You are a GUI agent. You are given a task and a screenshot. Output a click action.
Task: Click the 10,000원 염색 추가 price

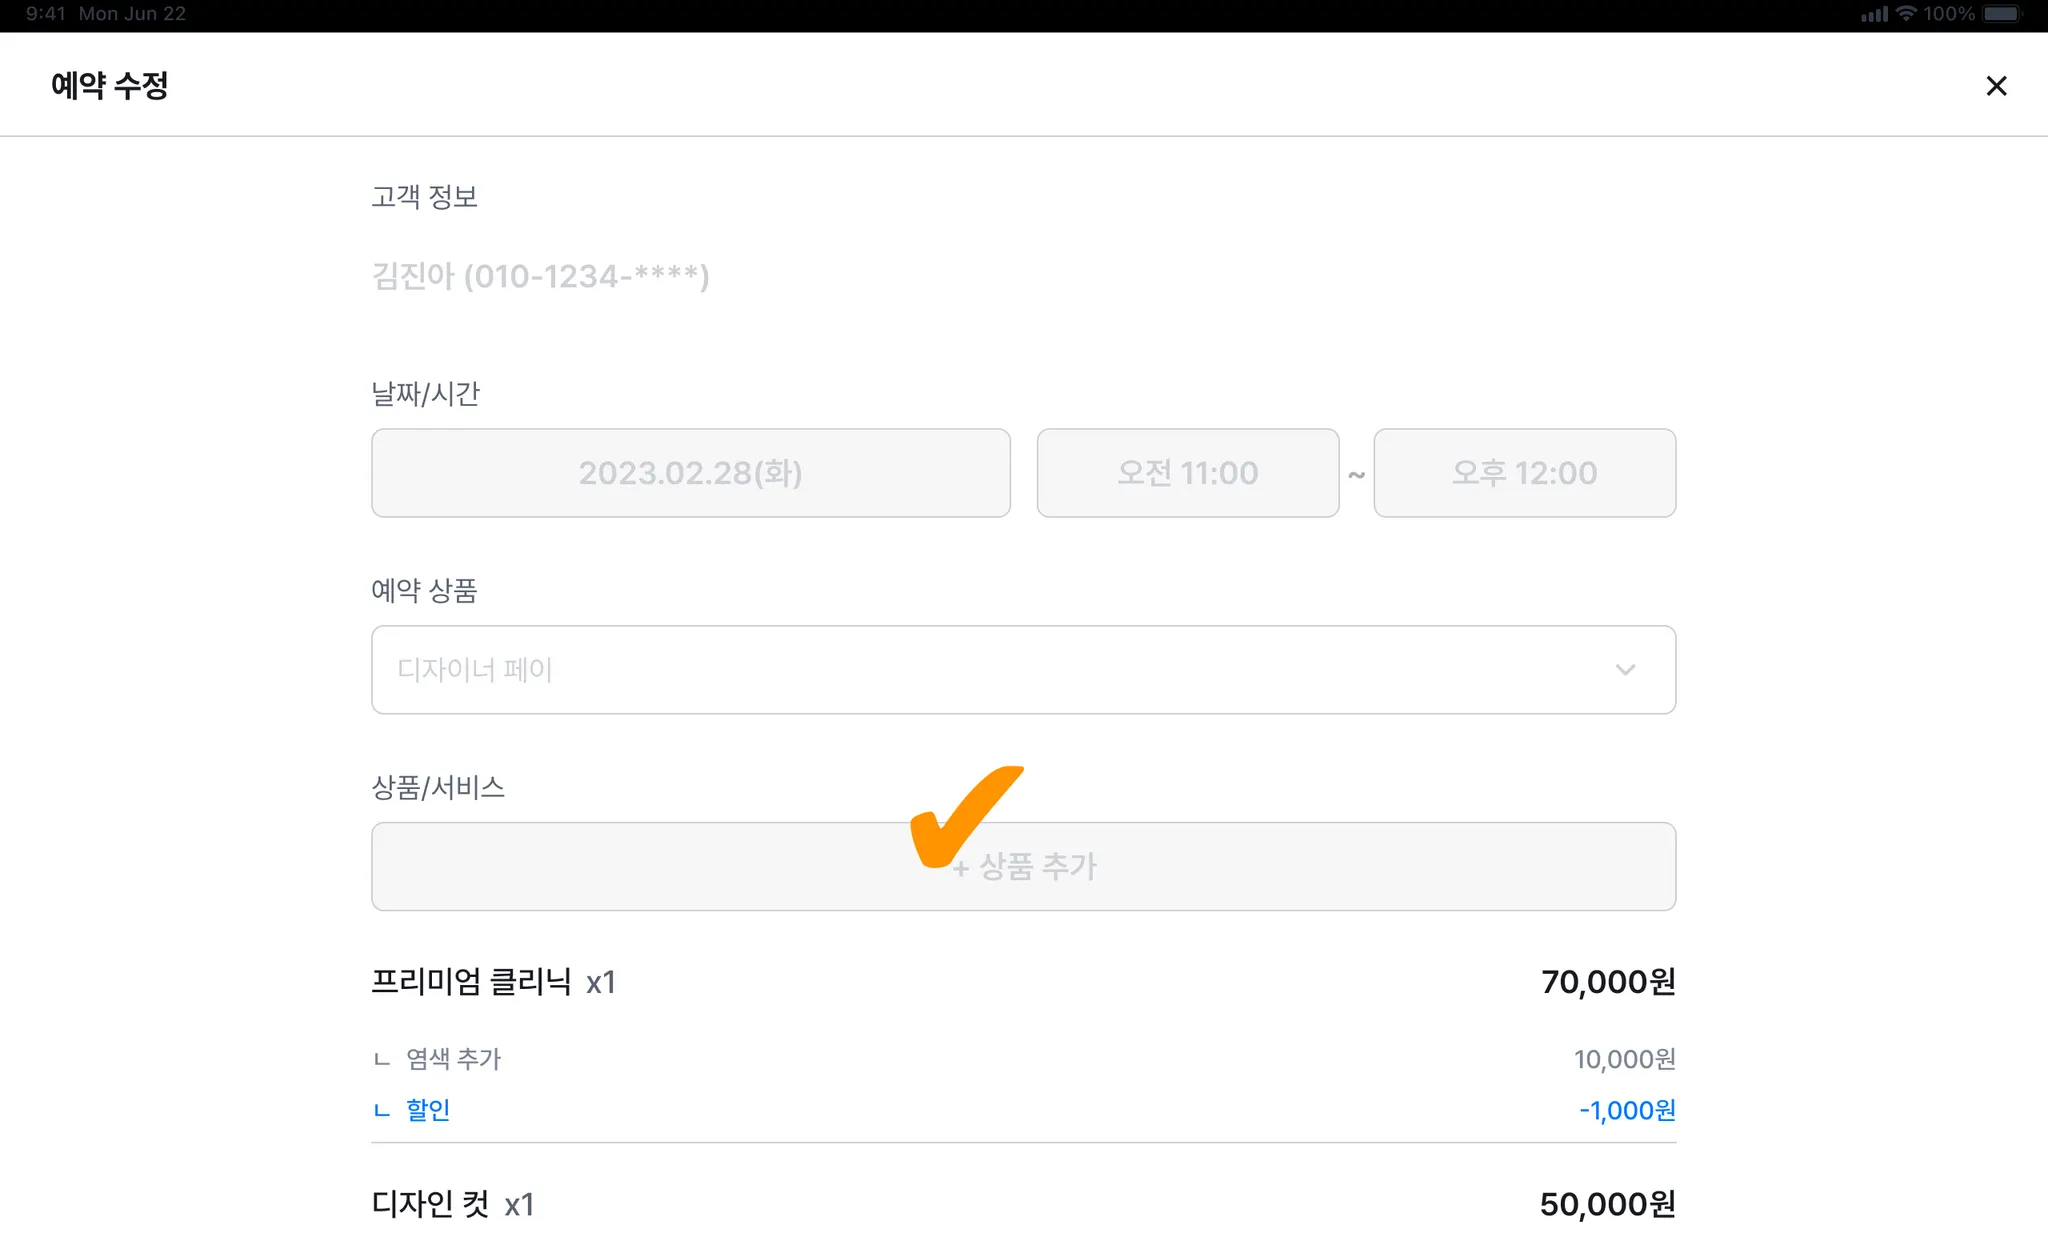point(1624,1059)
